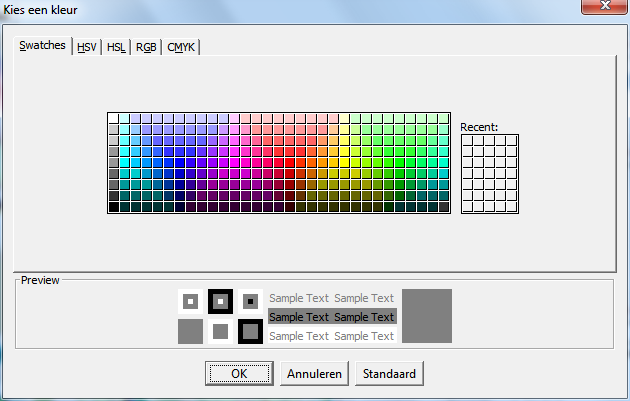
Task: Confirm the color with OK
Action: click(x=238, y=374)
